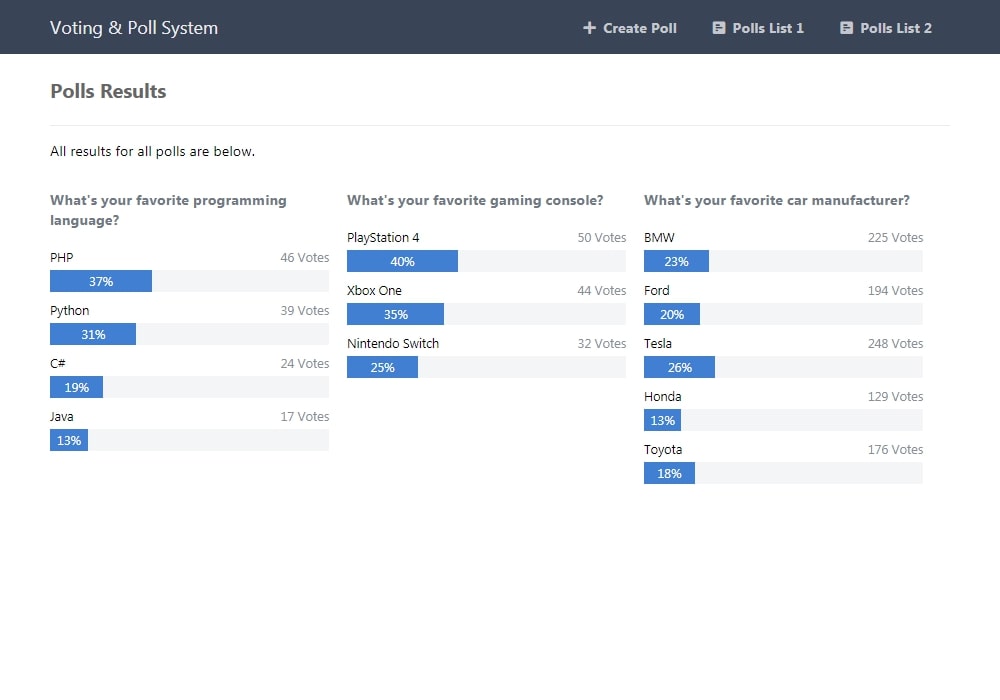The width and height of the screenshot is (1000, 700).
Task: Open the Create Poll menu item
Action: tap(629, 28)
